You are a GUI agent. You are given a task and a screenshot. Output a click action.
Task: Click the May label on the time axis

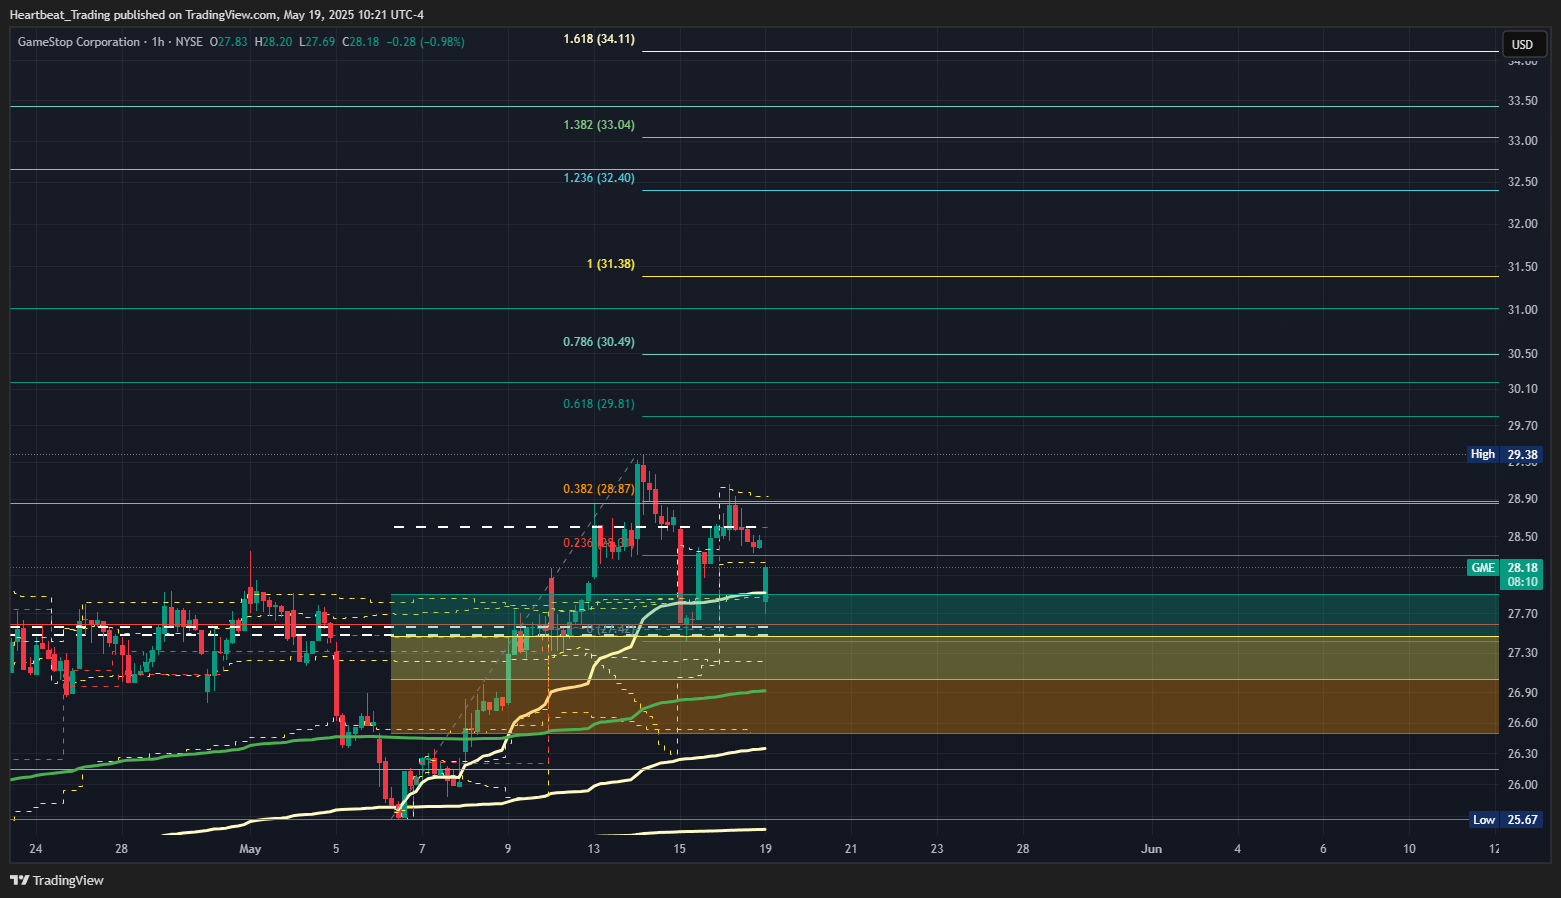point(250,849)
